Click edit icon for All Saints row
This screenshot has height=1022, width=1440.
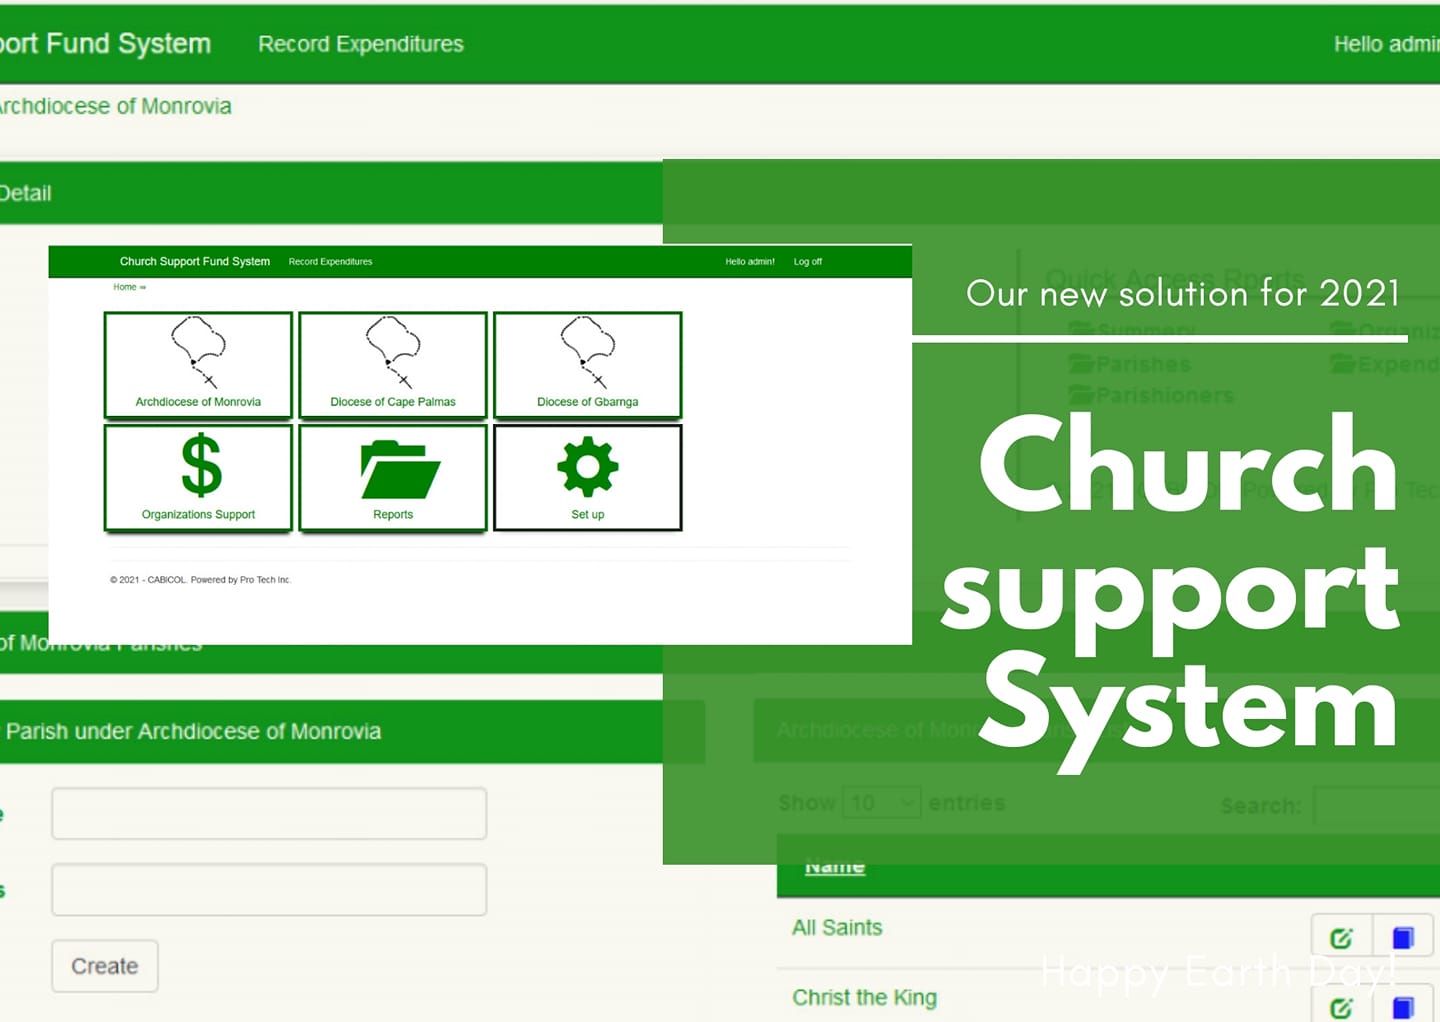click(x=1342, y=938)
